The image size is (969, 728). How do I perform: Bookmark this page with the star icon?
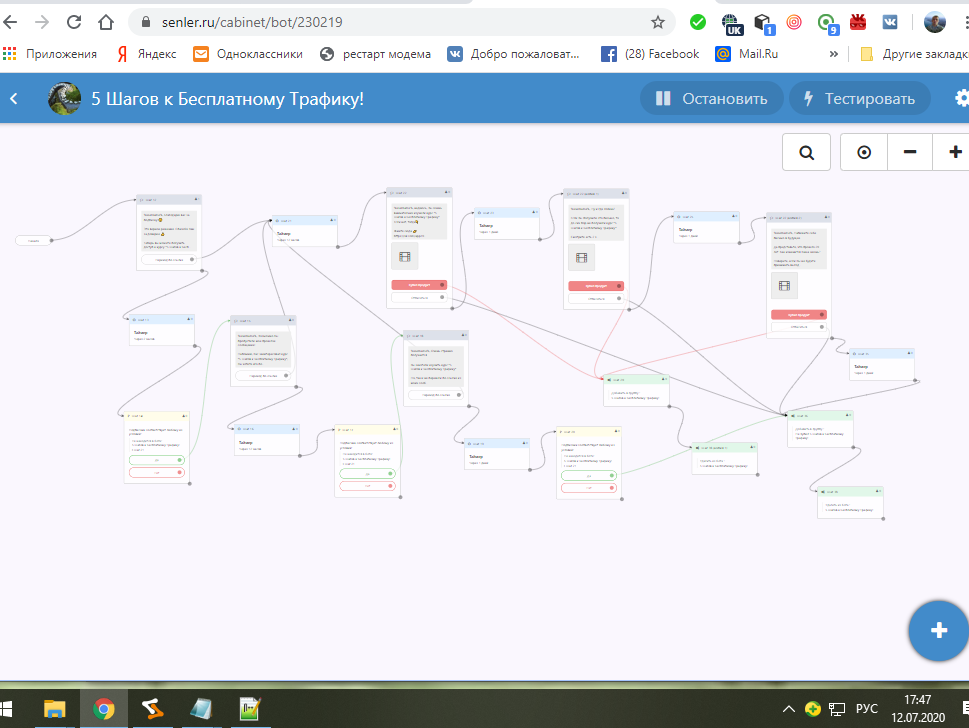[657, 22]
